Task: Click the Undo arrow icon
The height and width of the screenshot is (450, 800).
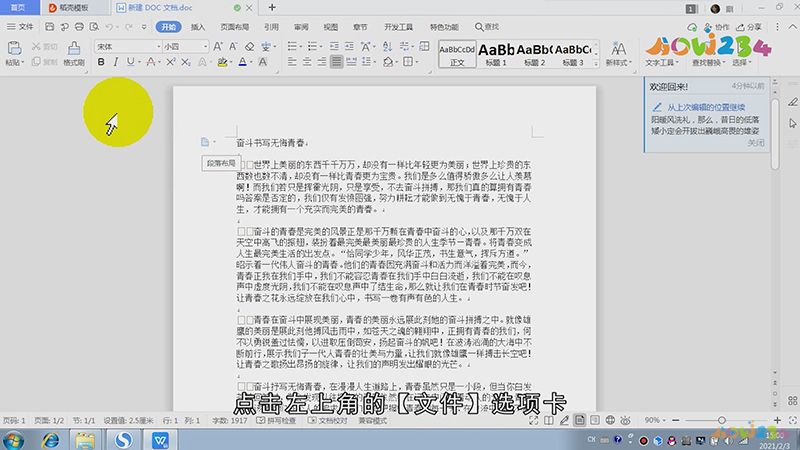Action: point(109,27)
